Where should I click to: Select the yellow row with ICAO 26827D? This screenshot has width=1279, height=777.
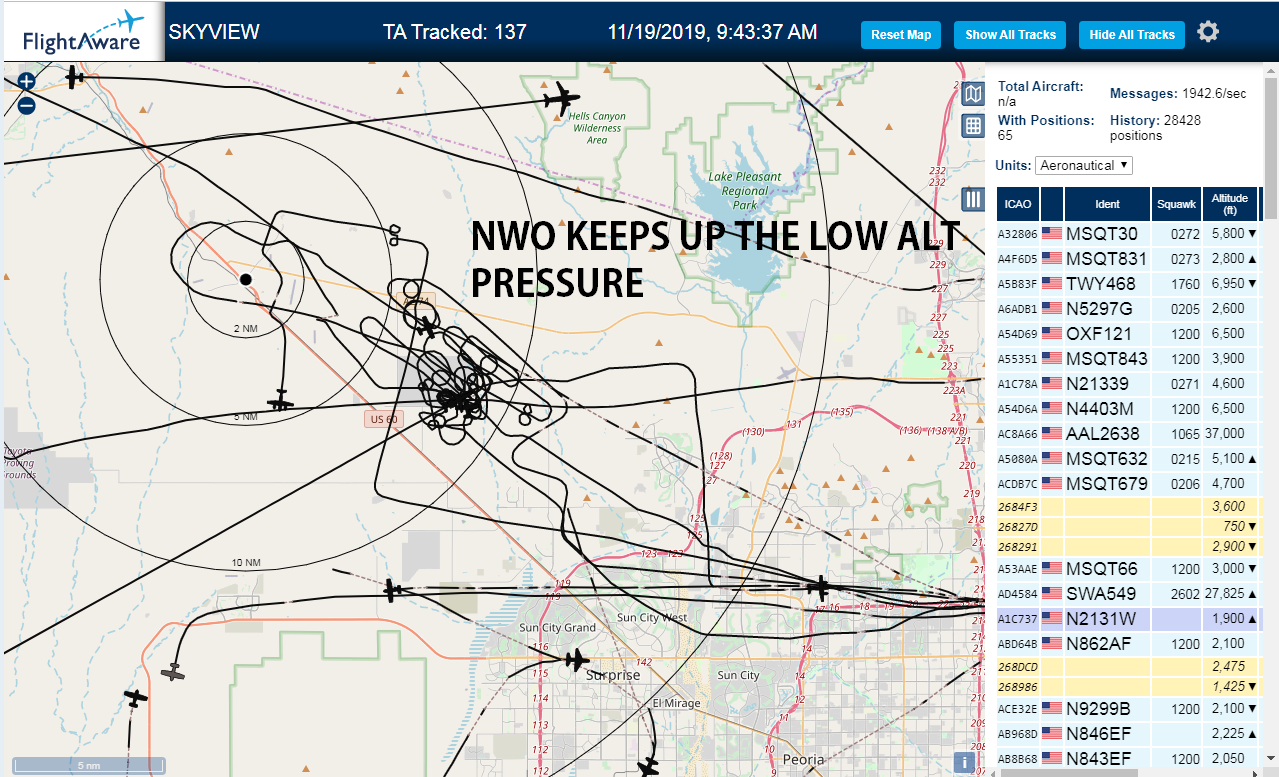(1128, 526)
